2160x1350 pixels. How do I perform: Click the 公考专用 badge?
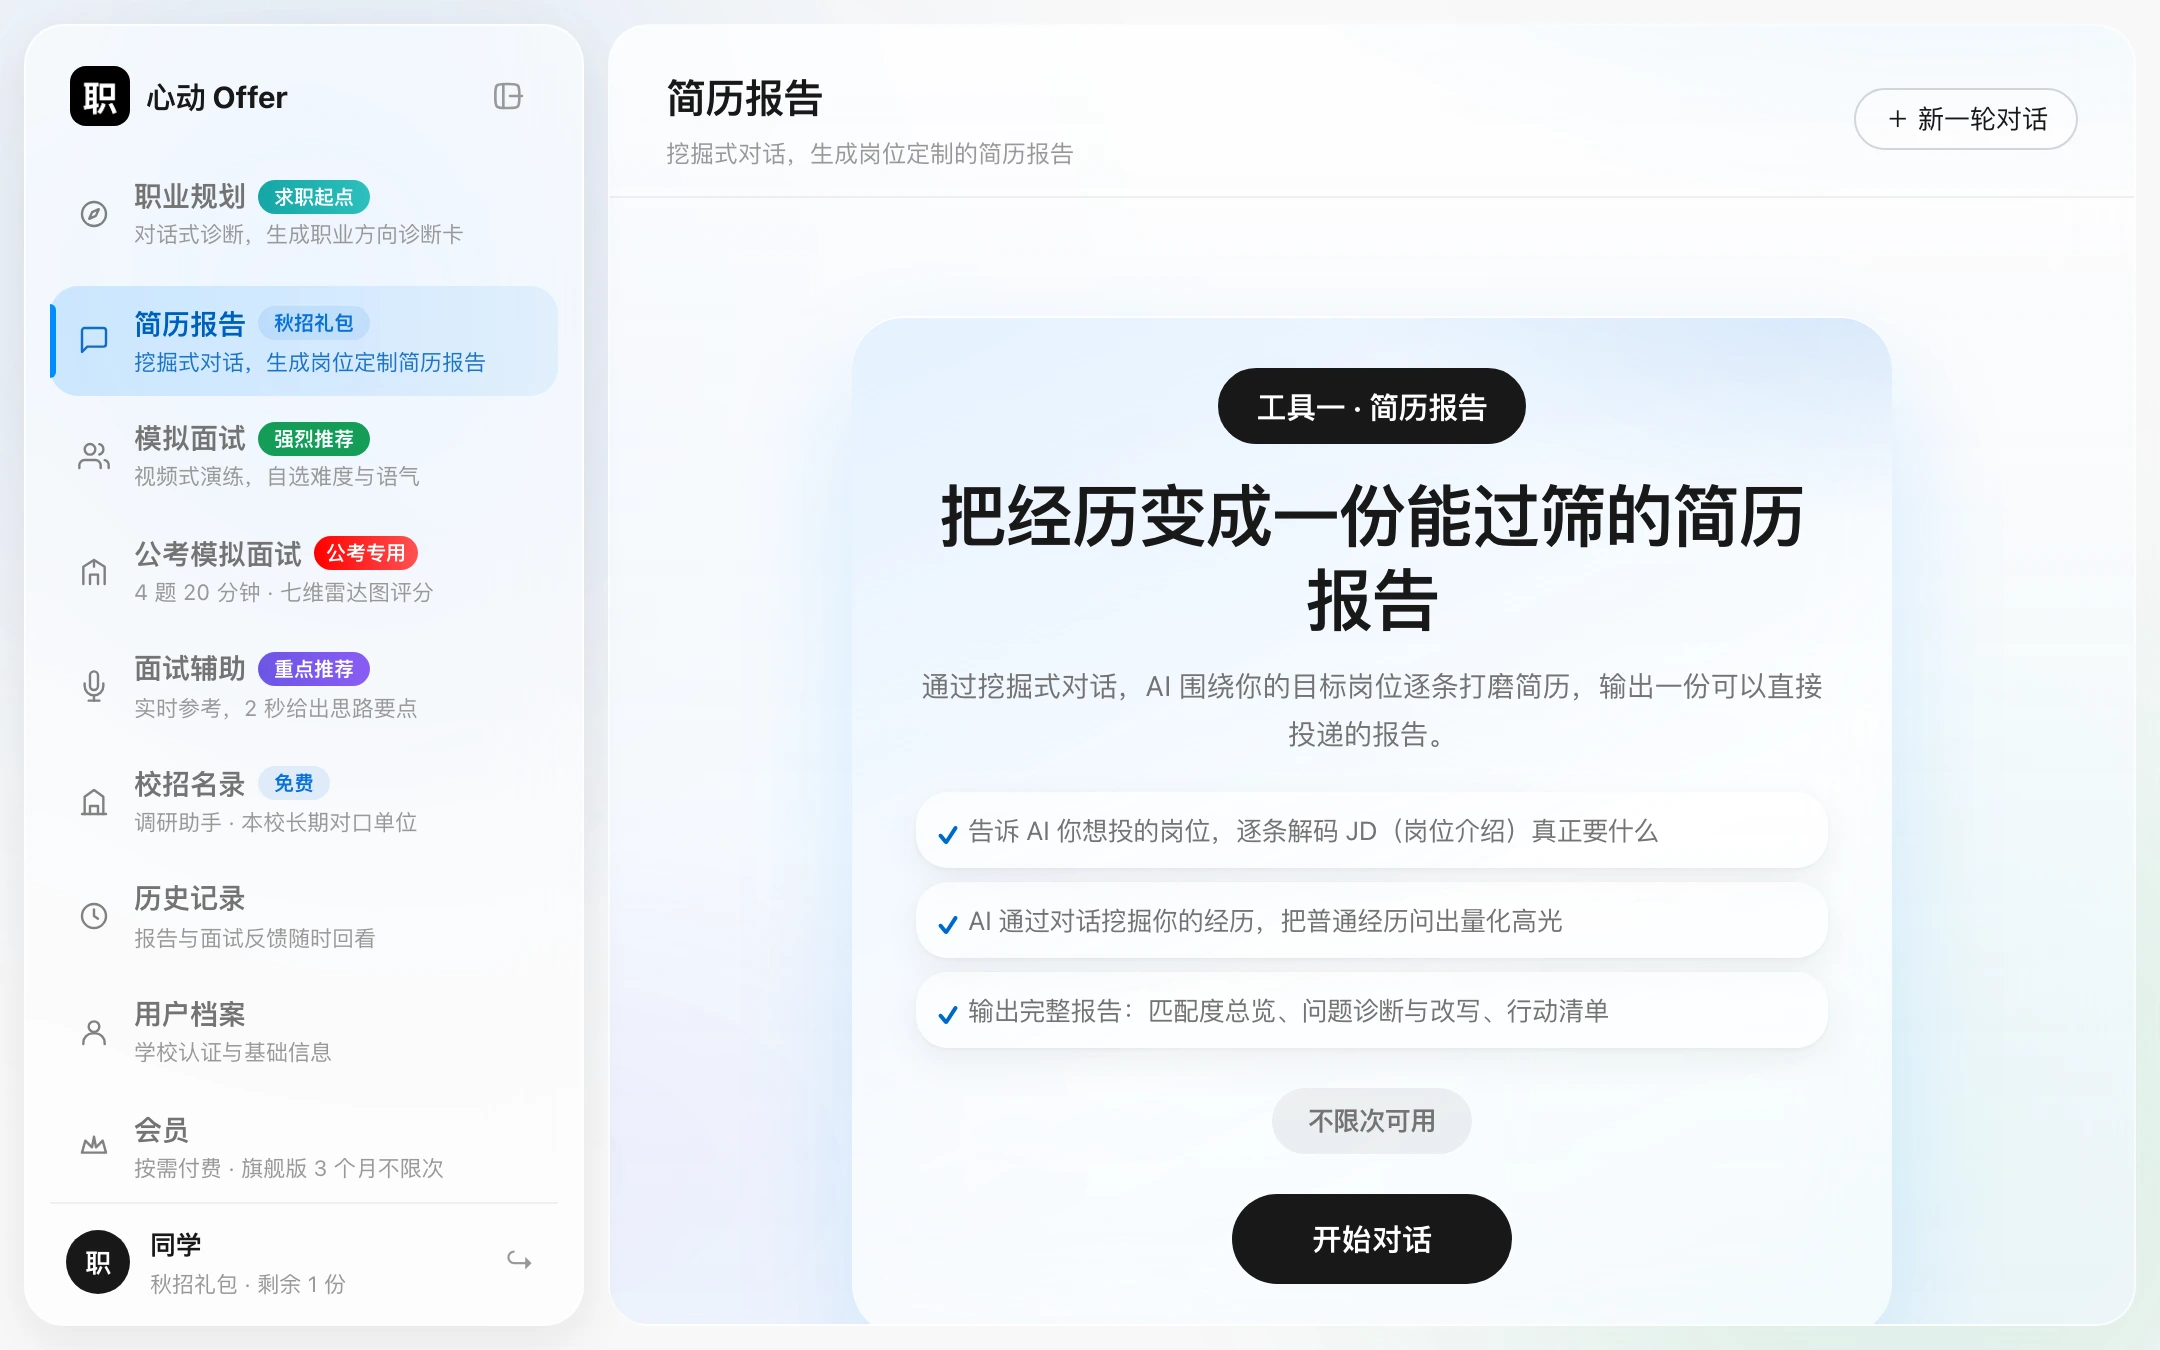click(x=366, y=553)
